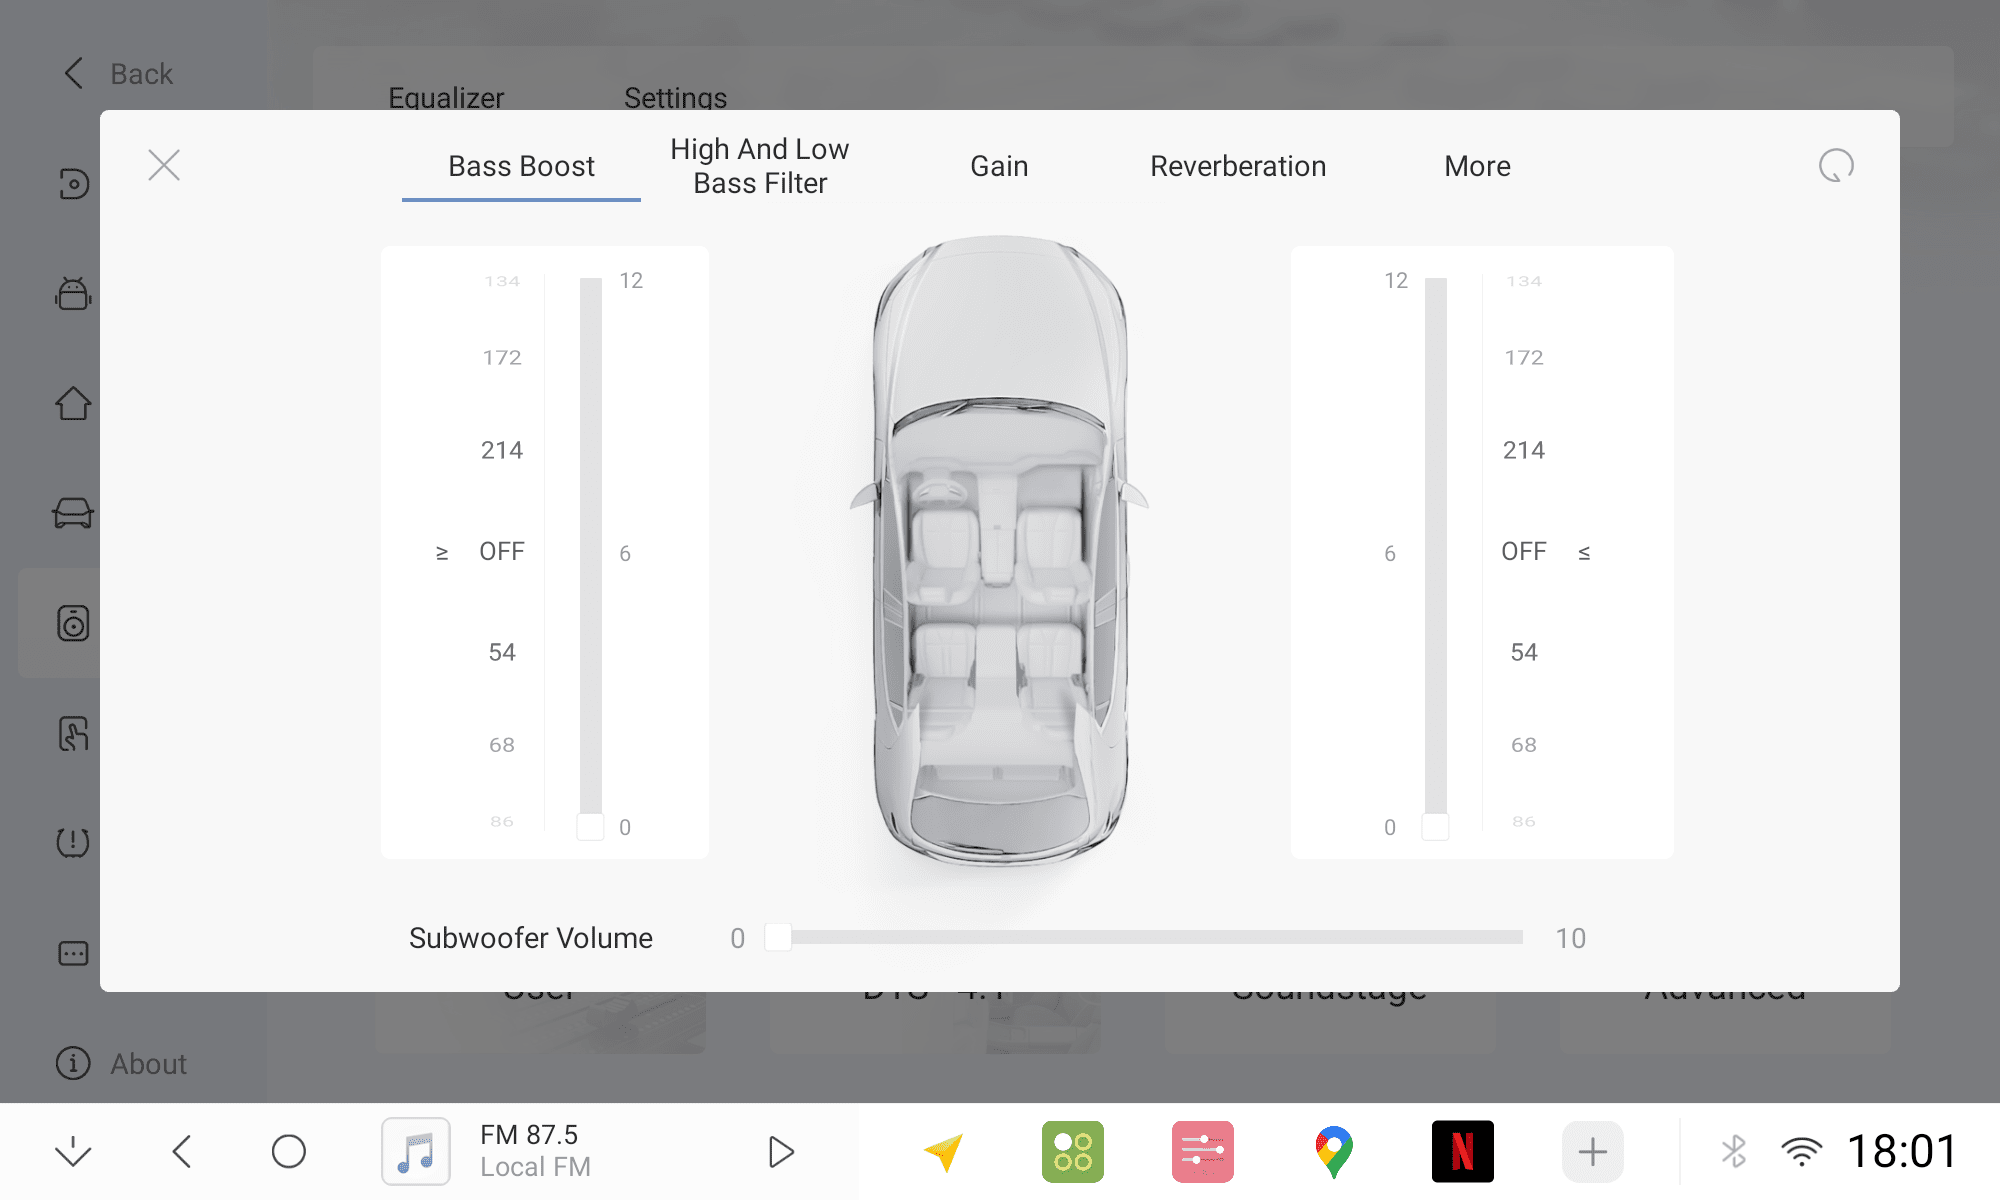
Task: Select 214 in the right frequency picker
Action: point(1524,450)
